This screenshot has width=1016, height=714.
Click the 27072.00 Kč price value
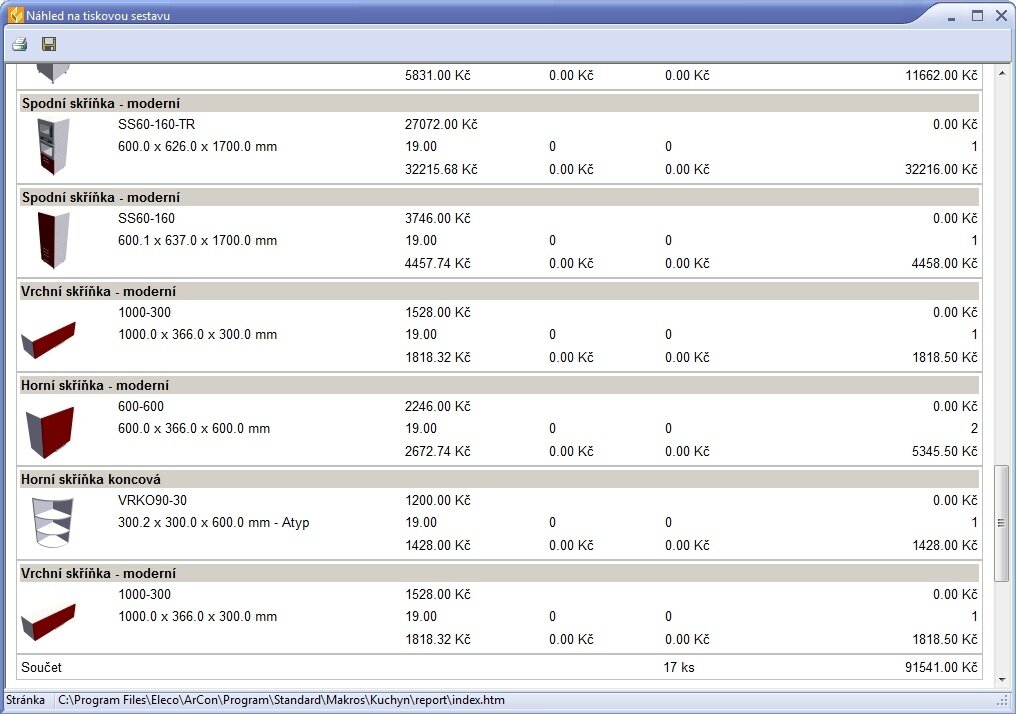point(441,125)
